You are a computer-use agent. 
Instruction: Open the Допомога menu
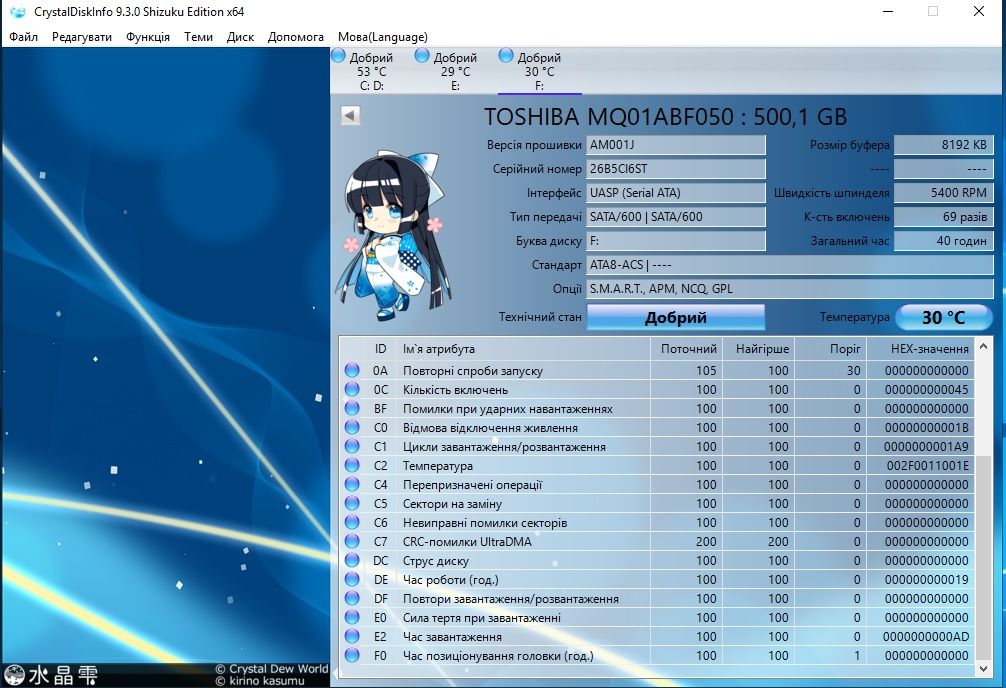(296, 37)
